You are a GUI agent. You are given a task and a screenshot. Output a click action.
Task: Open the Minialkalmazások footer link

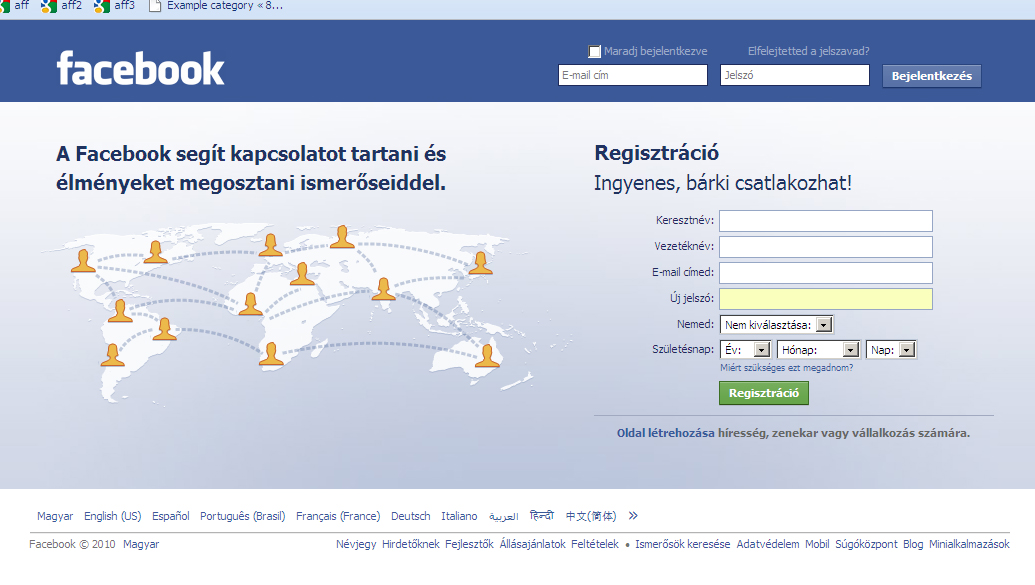coord(969,544)
